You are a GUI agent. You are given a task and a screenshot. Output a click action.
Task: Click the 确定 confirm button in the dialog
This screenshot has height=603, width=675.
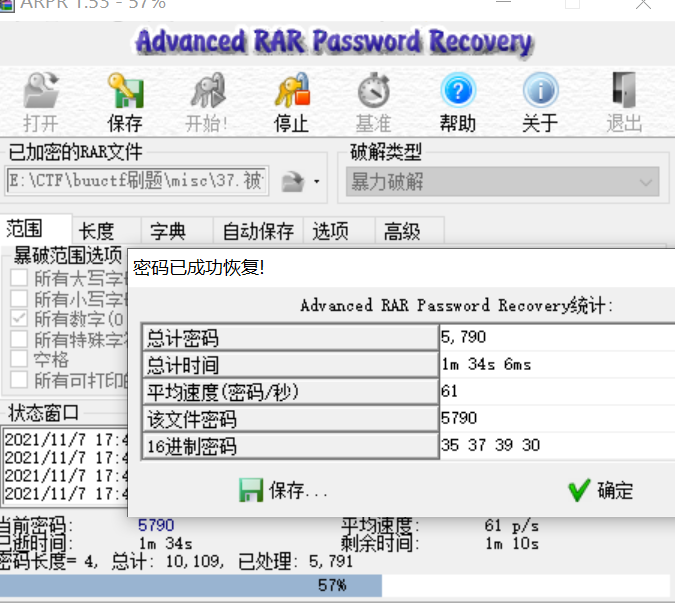[601, 490]
